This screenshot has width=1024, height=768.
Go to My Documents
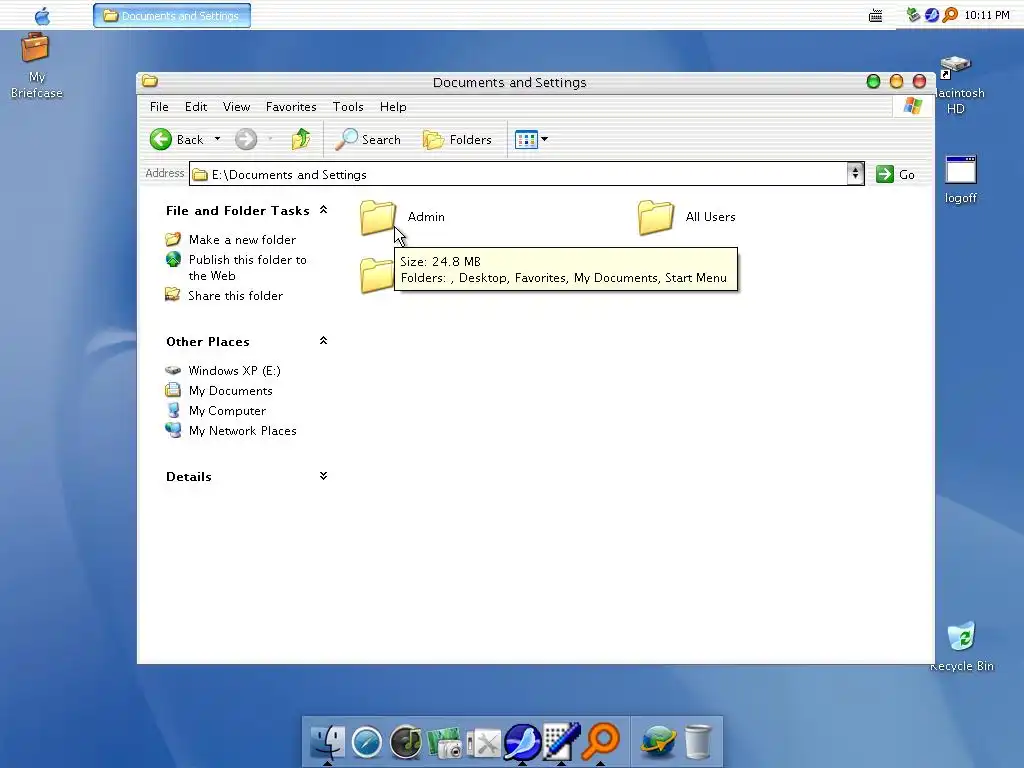231,391
